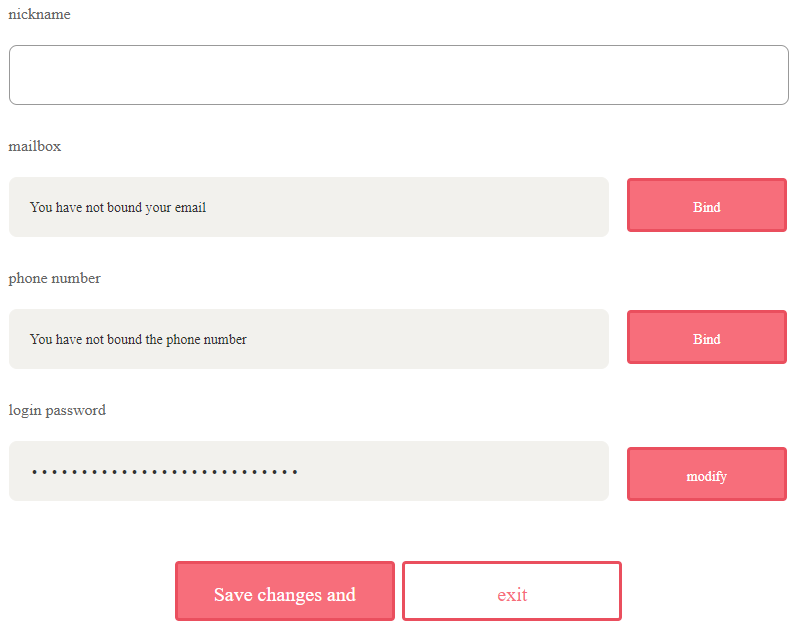This screenshot has width=803, height=637.
Task: Click the nickname text input box
Action: pos(398,75)
